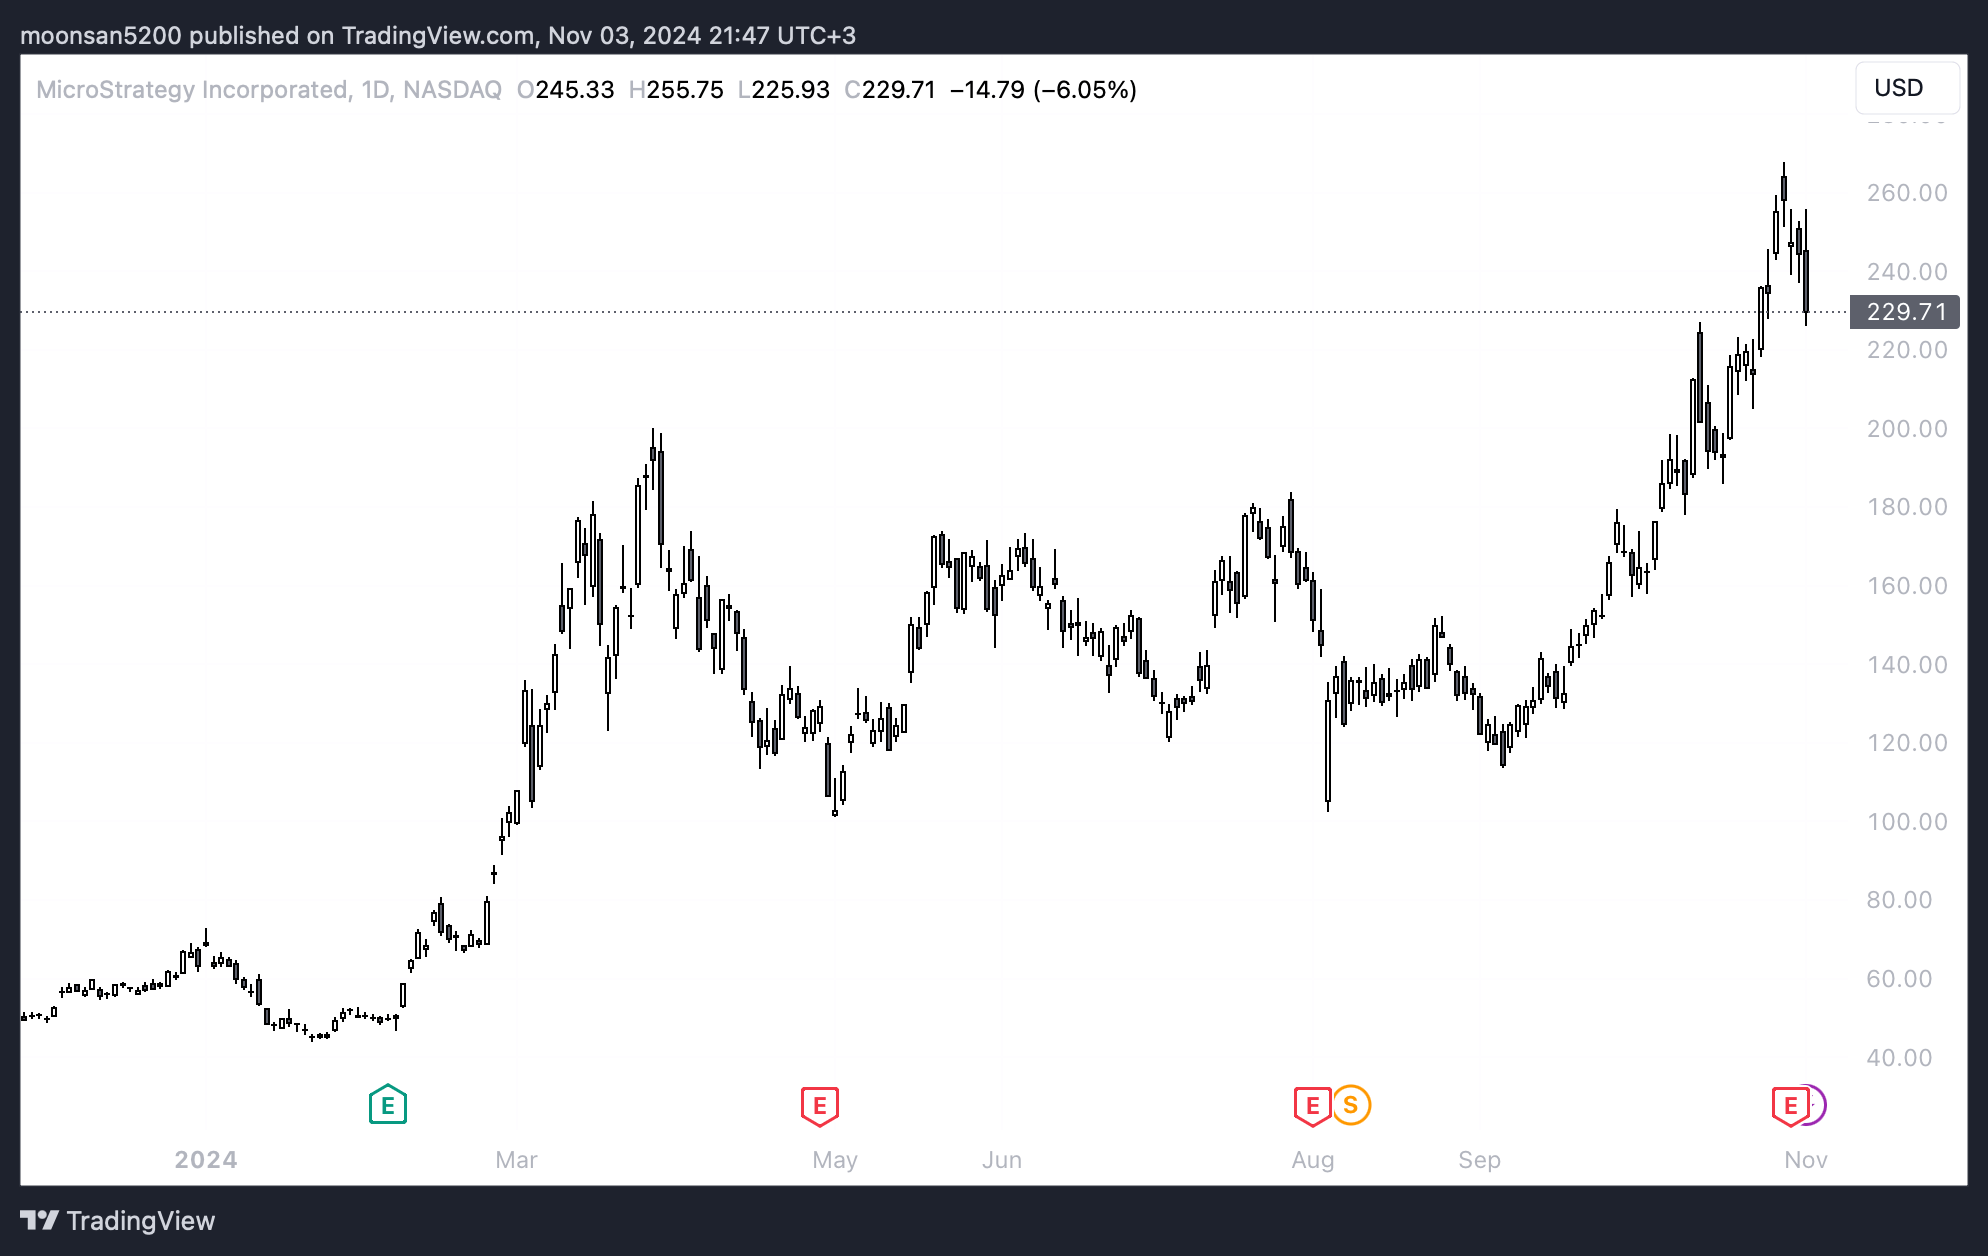The width and height of the screenshot is (1988, 1256).
Task: Click the red earnings marker near May
Action: click(x=819, y=1106)
